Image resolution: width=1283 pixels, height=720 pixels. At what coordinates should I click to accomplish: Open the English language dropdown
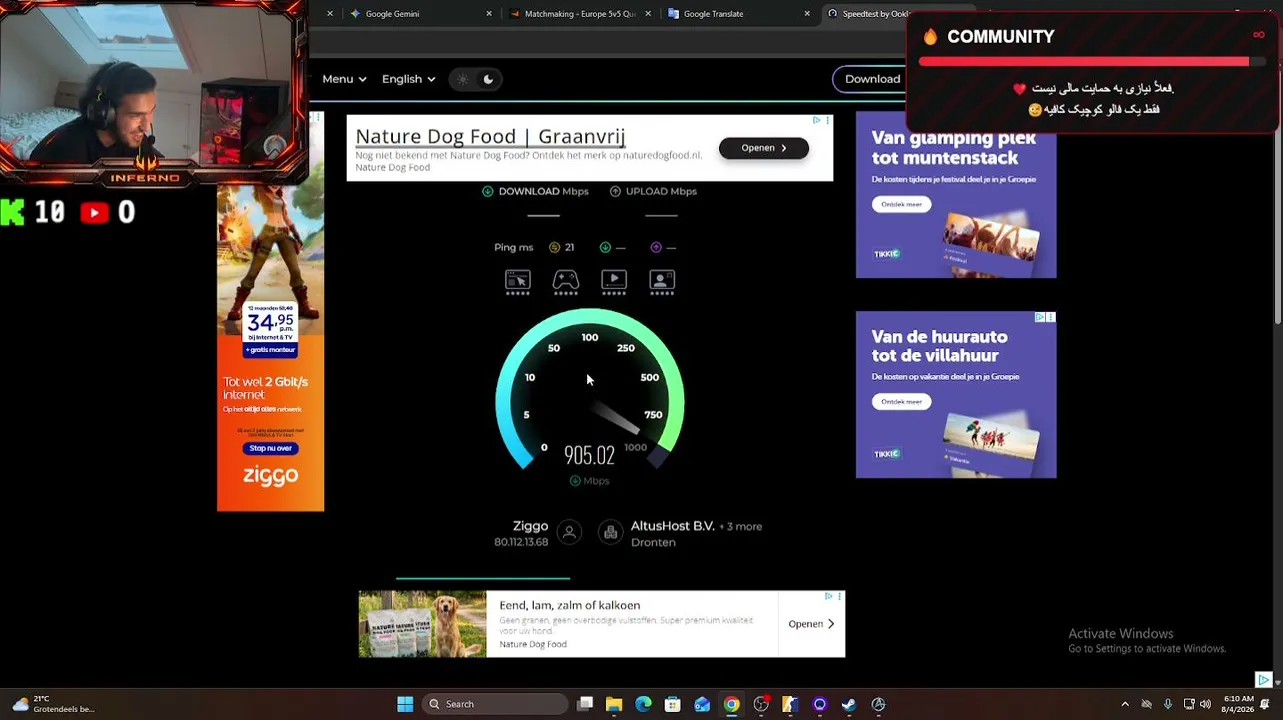click(x=408, y=79)
